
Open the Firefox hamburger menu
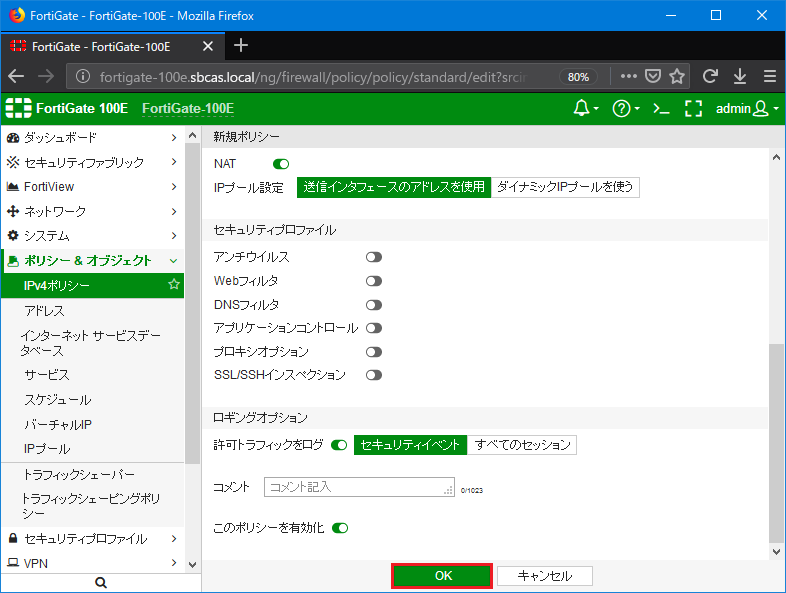pyautogui.click(x=770, y=76)
